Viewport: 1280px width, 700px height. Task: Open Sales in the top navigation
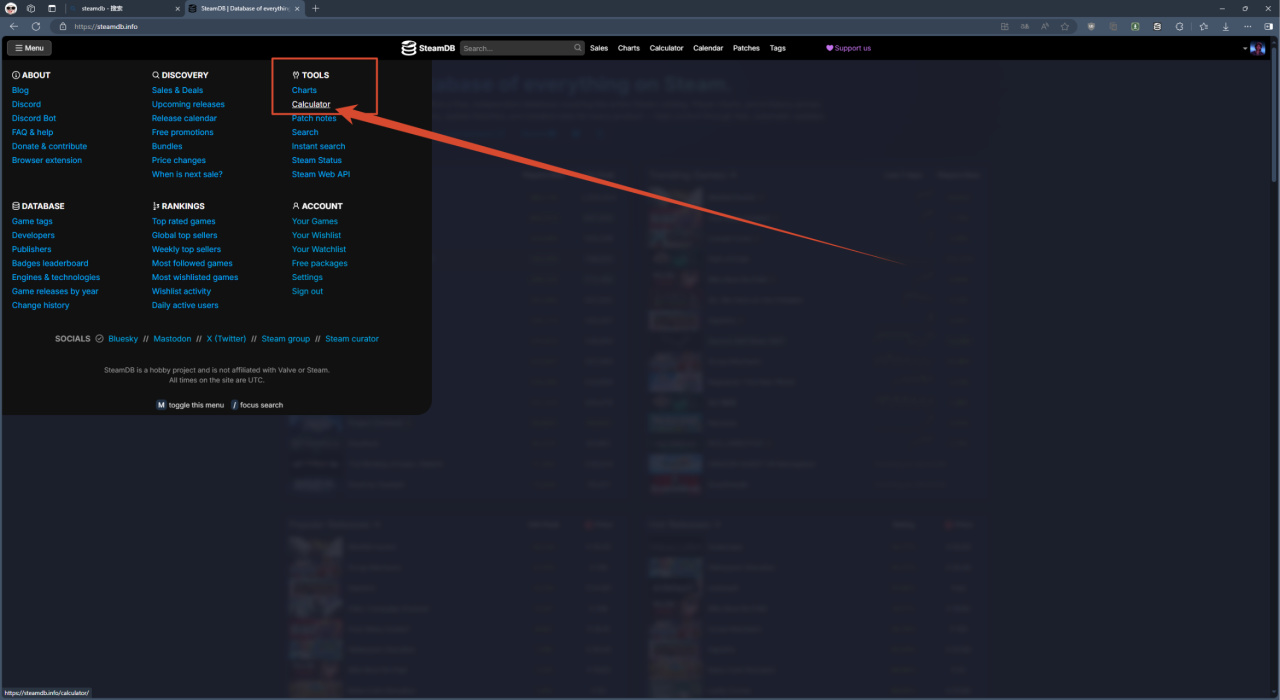pos(599,48)
